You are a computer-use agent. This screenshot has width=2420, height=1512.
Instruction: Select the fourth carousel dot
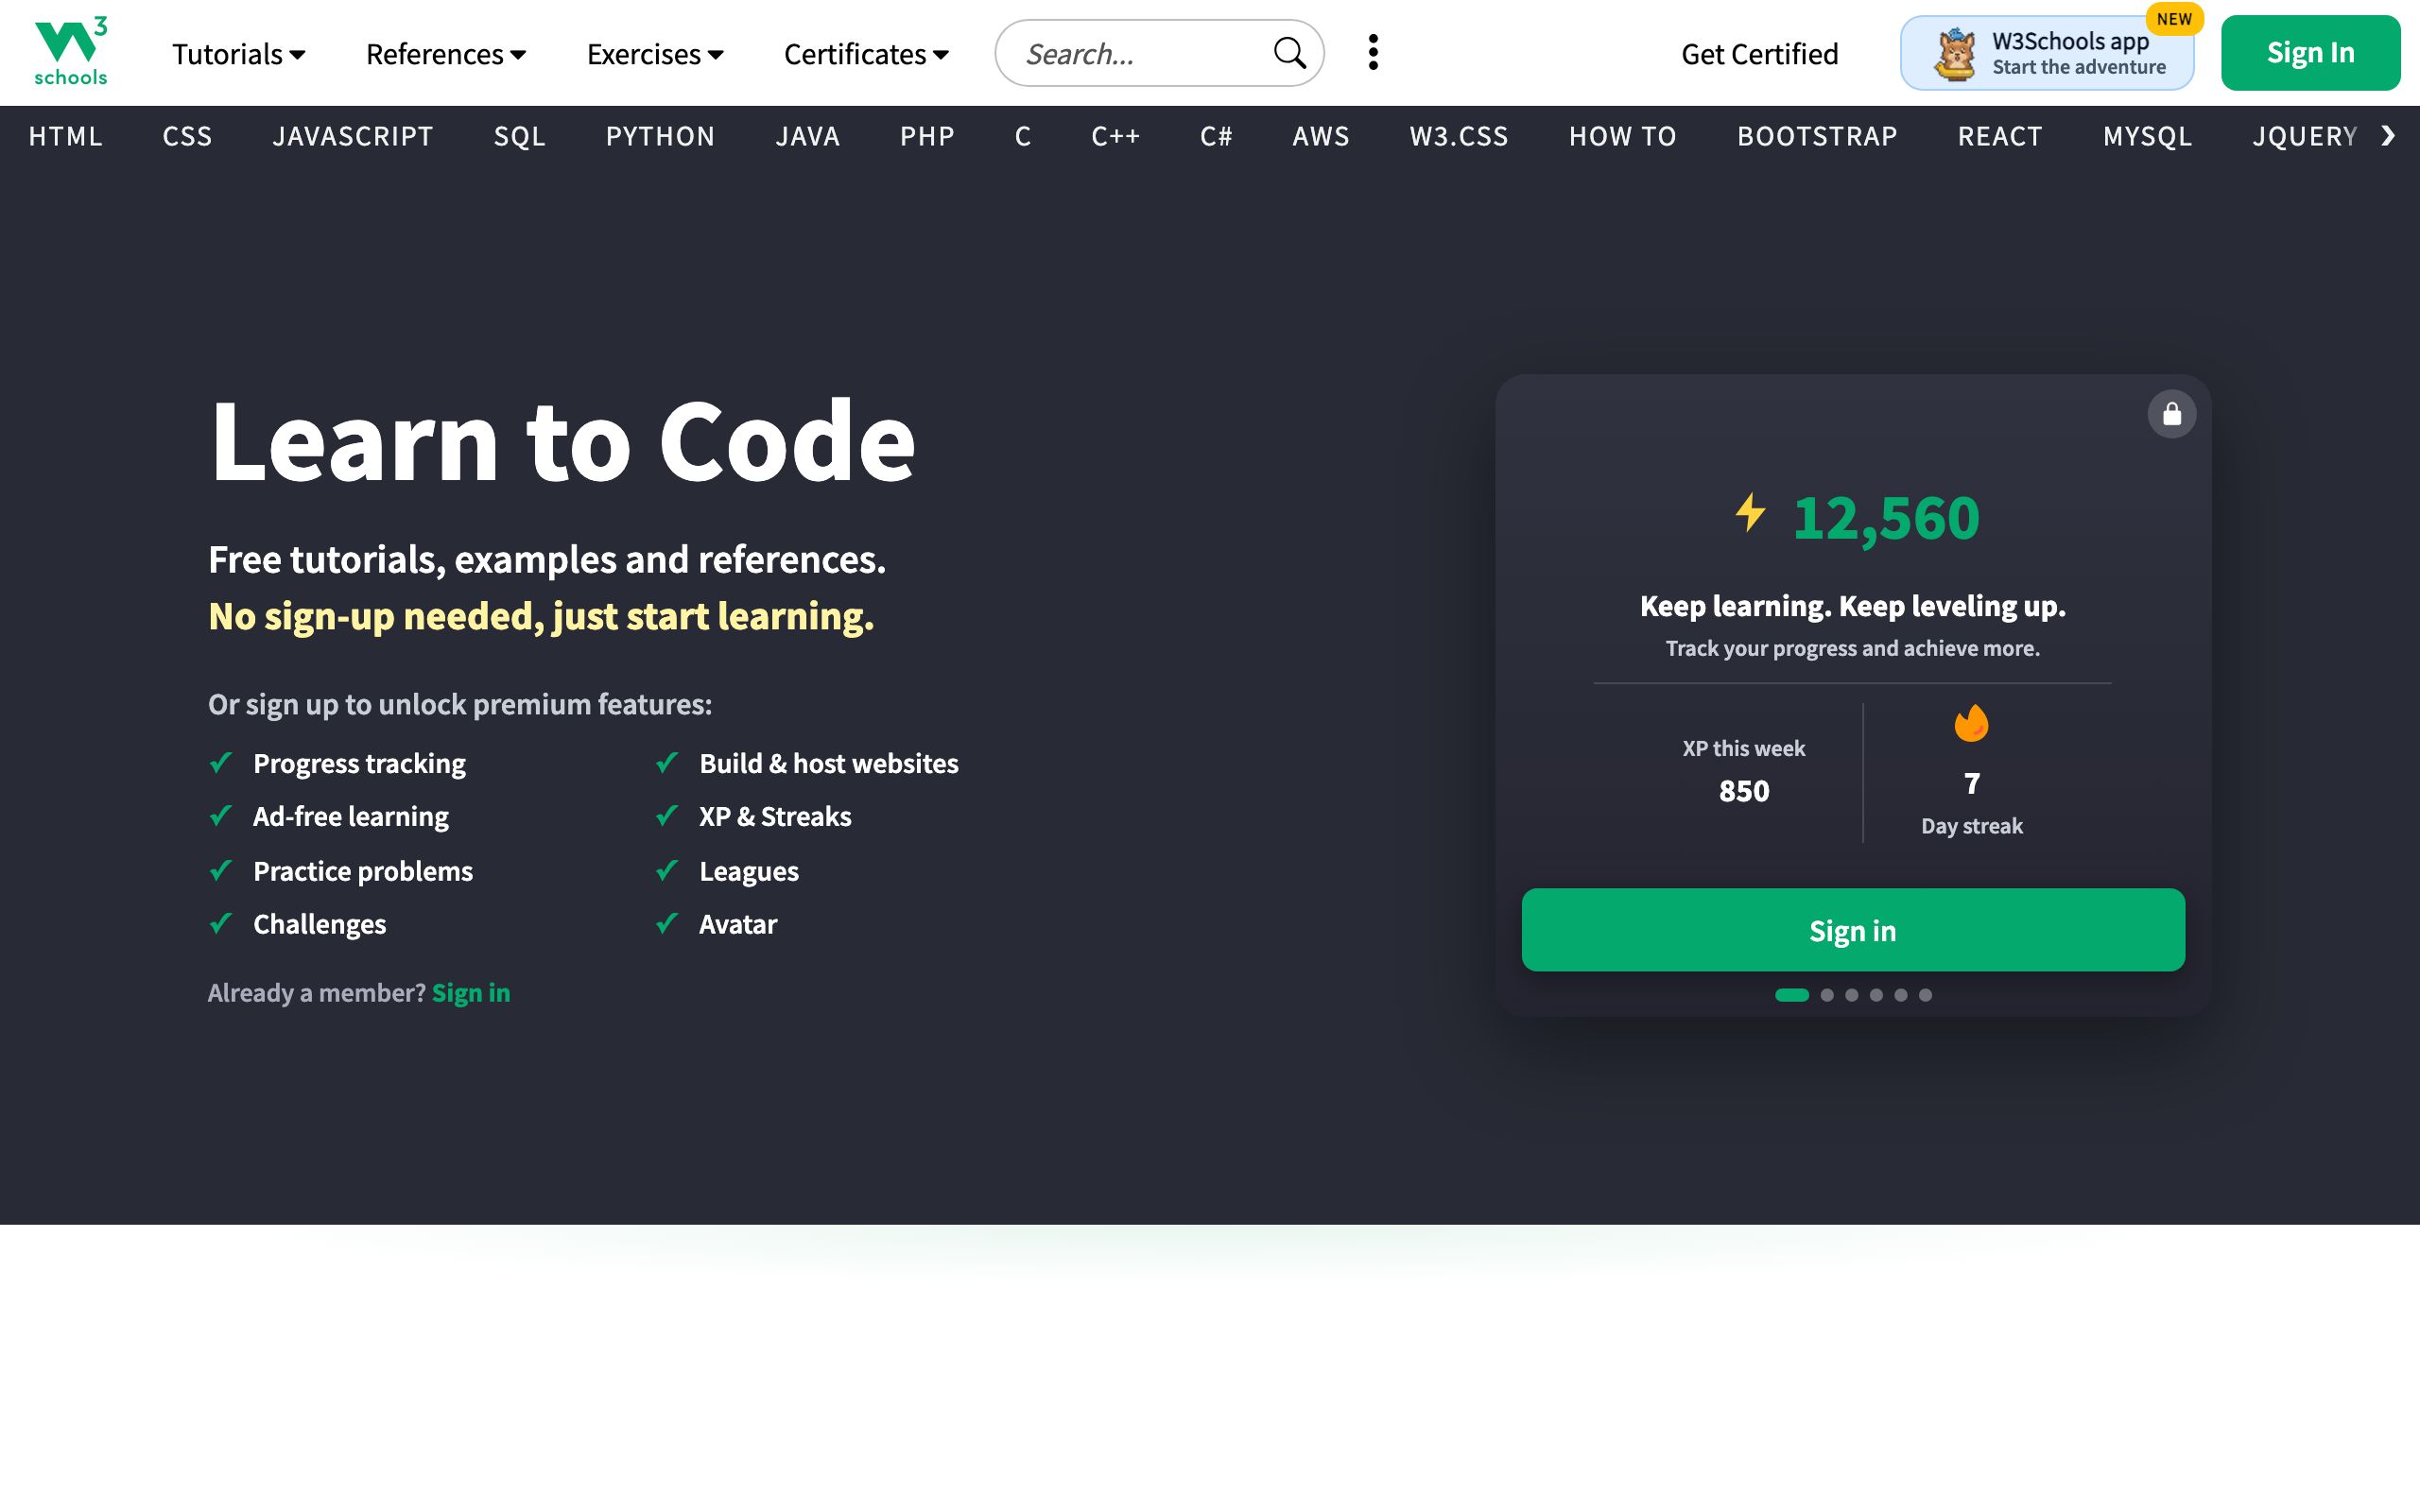[1876, 995]
